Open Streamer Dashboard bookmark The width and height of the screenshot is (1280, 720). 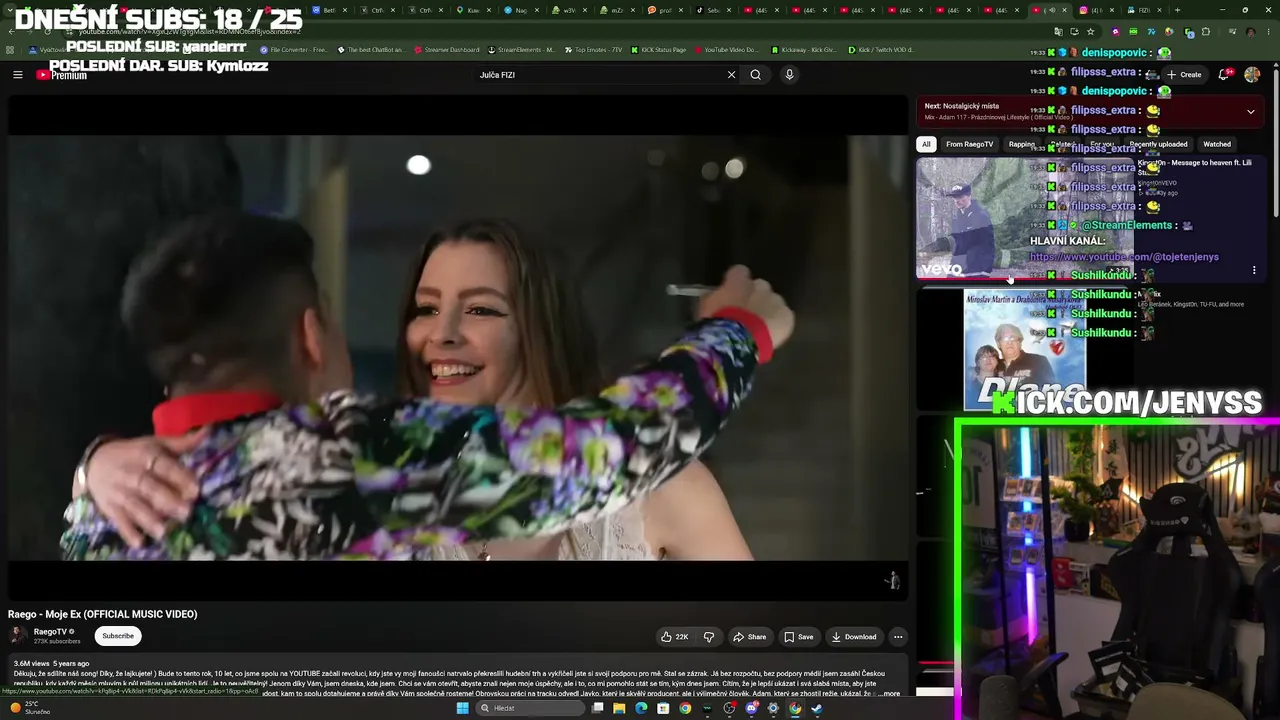coord(445,50)
